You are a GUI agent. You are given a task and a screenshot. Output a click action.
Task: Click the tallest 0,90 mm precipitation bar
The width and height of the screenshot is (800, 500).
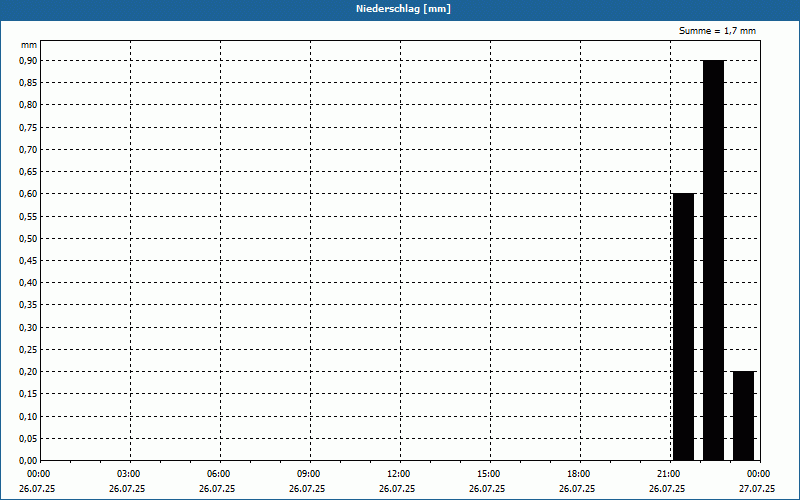(x=713, y=260)
